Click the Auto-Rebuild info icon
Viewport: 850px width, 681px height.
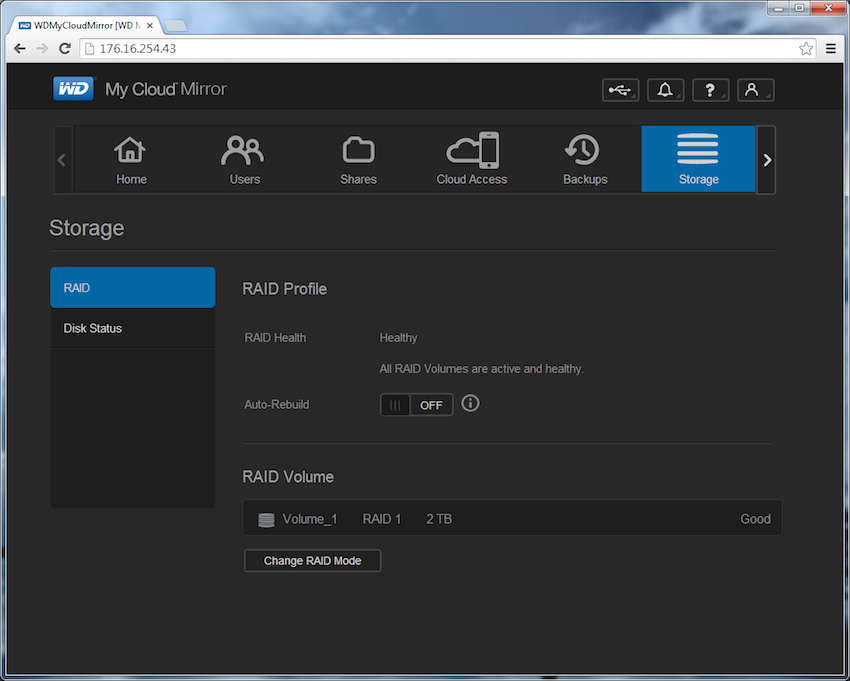[470, 403]
